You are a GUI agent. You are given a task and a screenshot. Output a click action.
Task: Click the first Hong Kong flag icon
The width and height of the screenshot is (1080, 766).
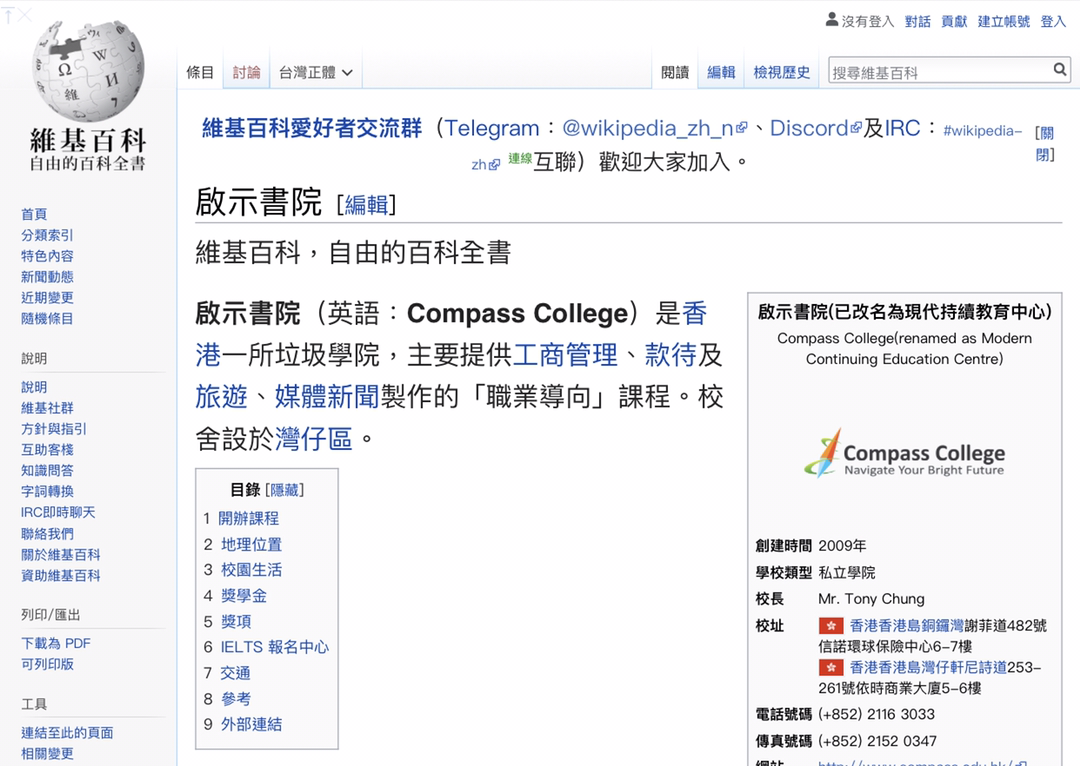[x=831, y=625]
